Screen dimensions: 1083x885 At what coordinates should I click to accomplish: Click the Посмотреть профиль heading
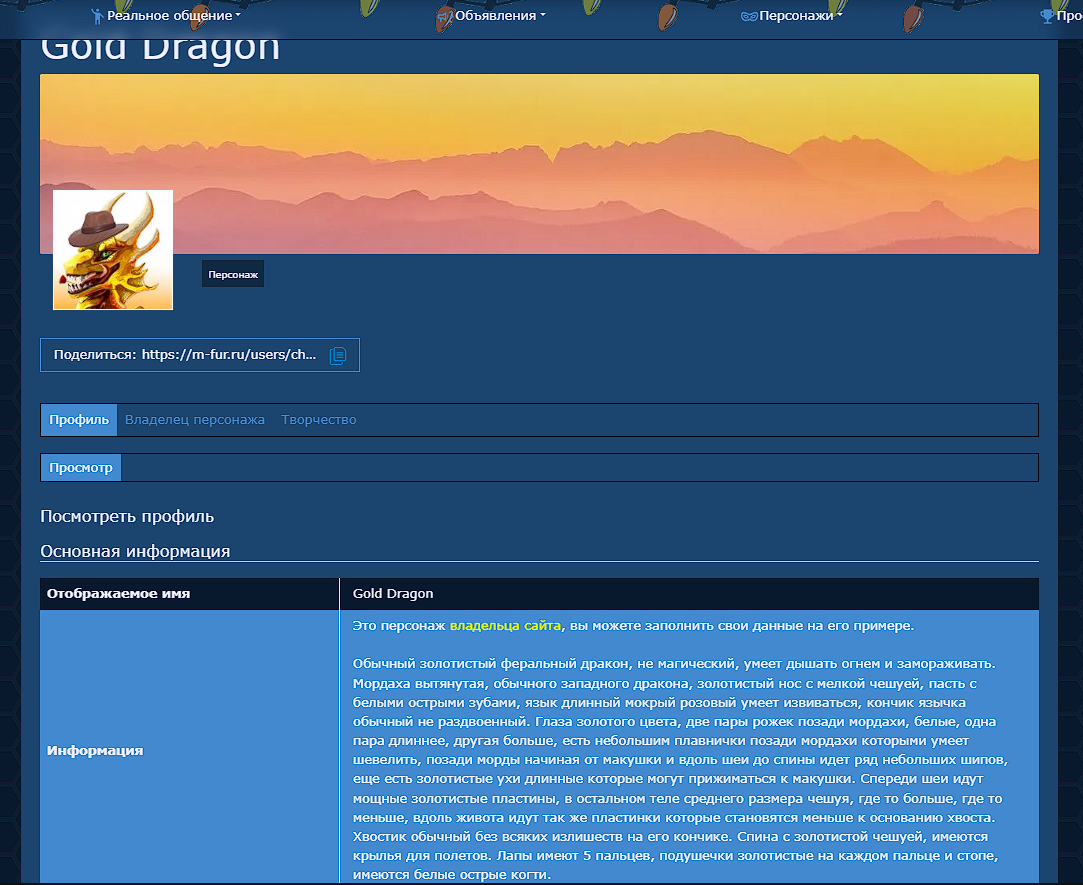click(127, 517)
